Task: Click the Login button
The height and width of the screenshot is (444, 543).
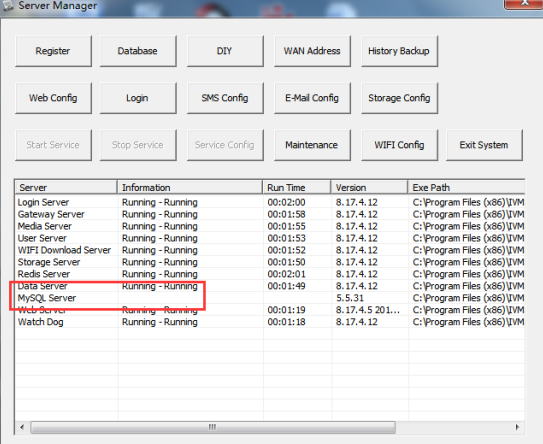Action: 138,98
